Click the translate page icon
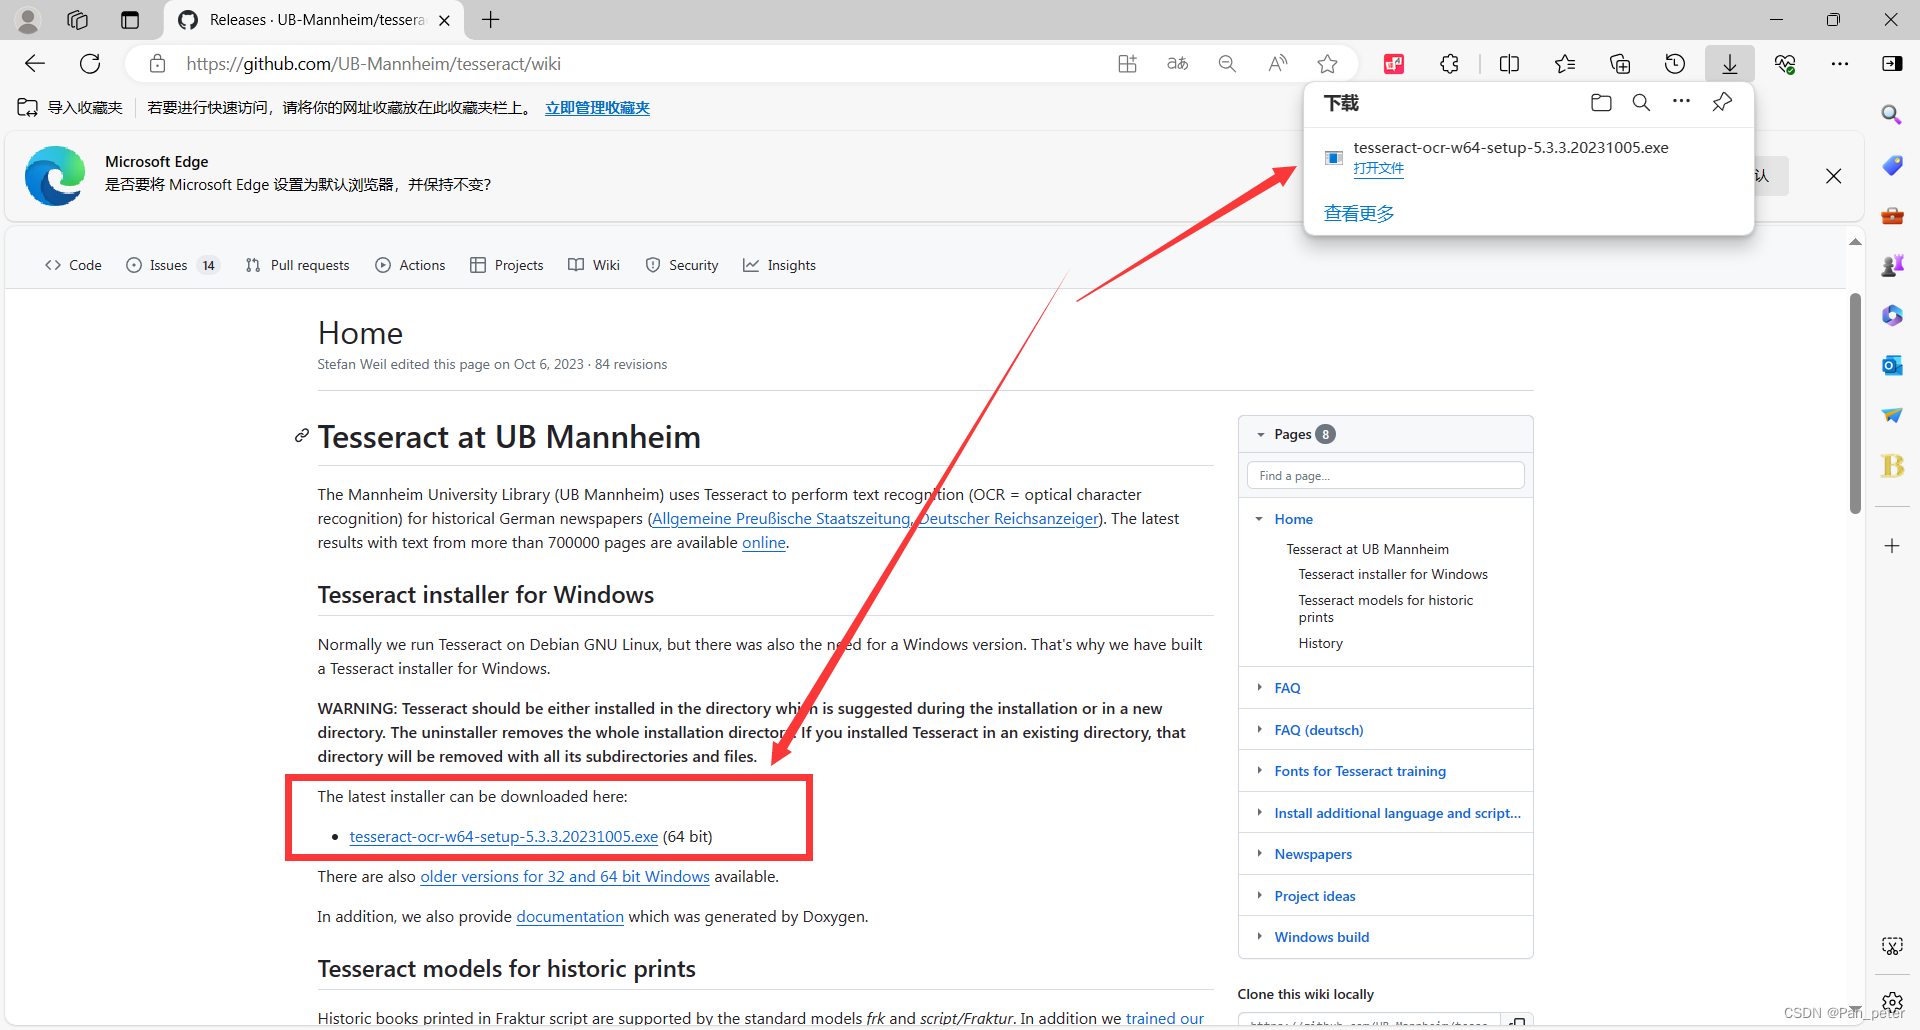This screenshot has height=1030, width=1920. click(x=1178, y=64)
